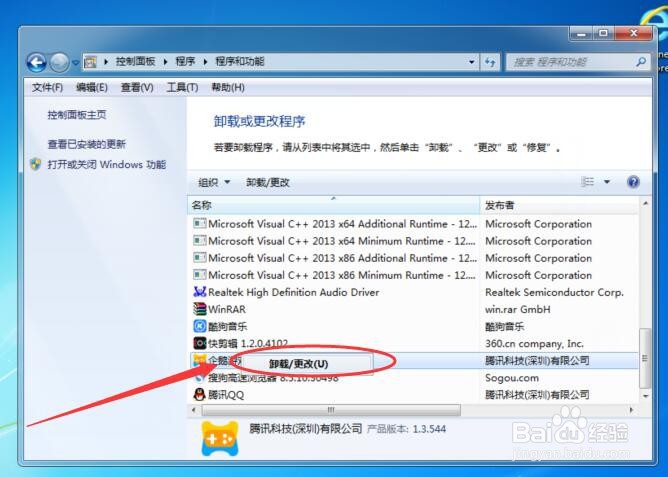This screenshot has height=477, width=668.
Task: Click the Realtek audio driver crab icon
Action: click(199, 292)
